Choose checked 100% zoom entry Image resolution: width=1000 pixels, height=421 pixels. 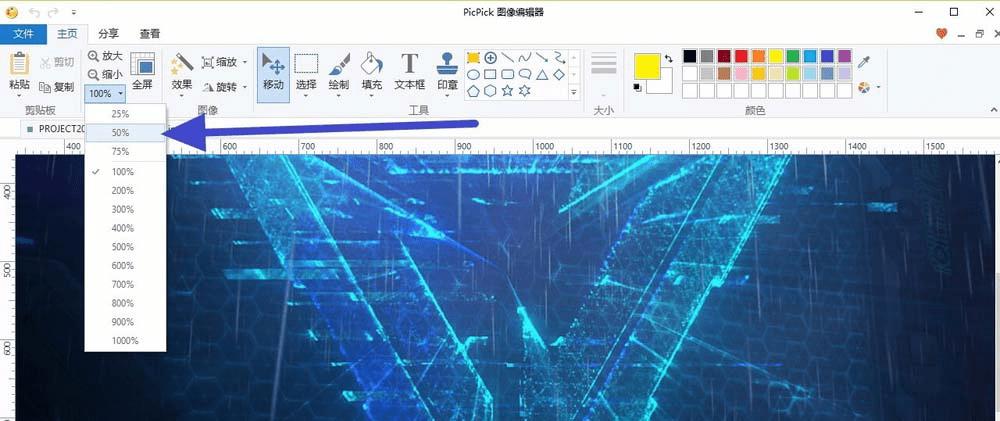[125, 172]
